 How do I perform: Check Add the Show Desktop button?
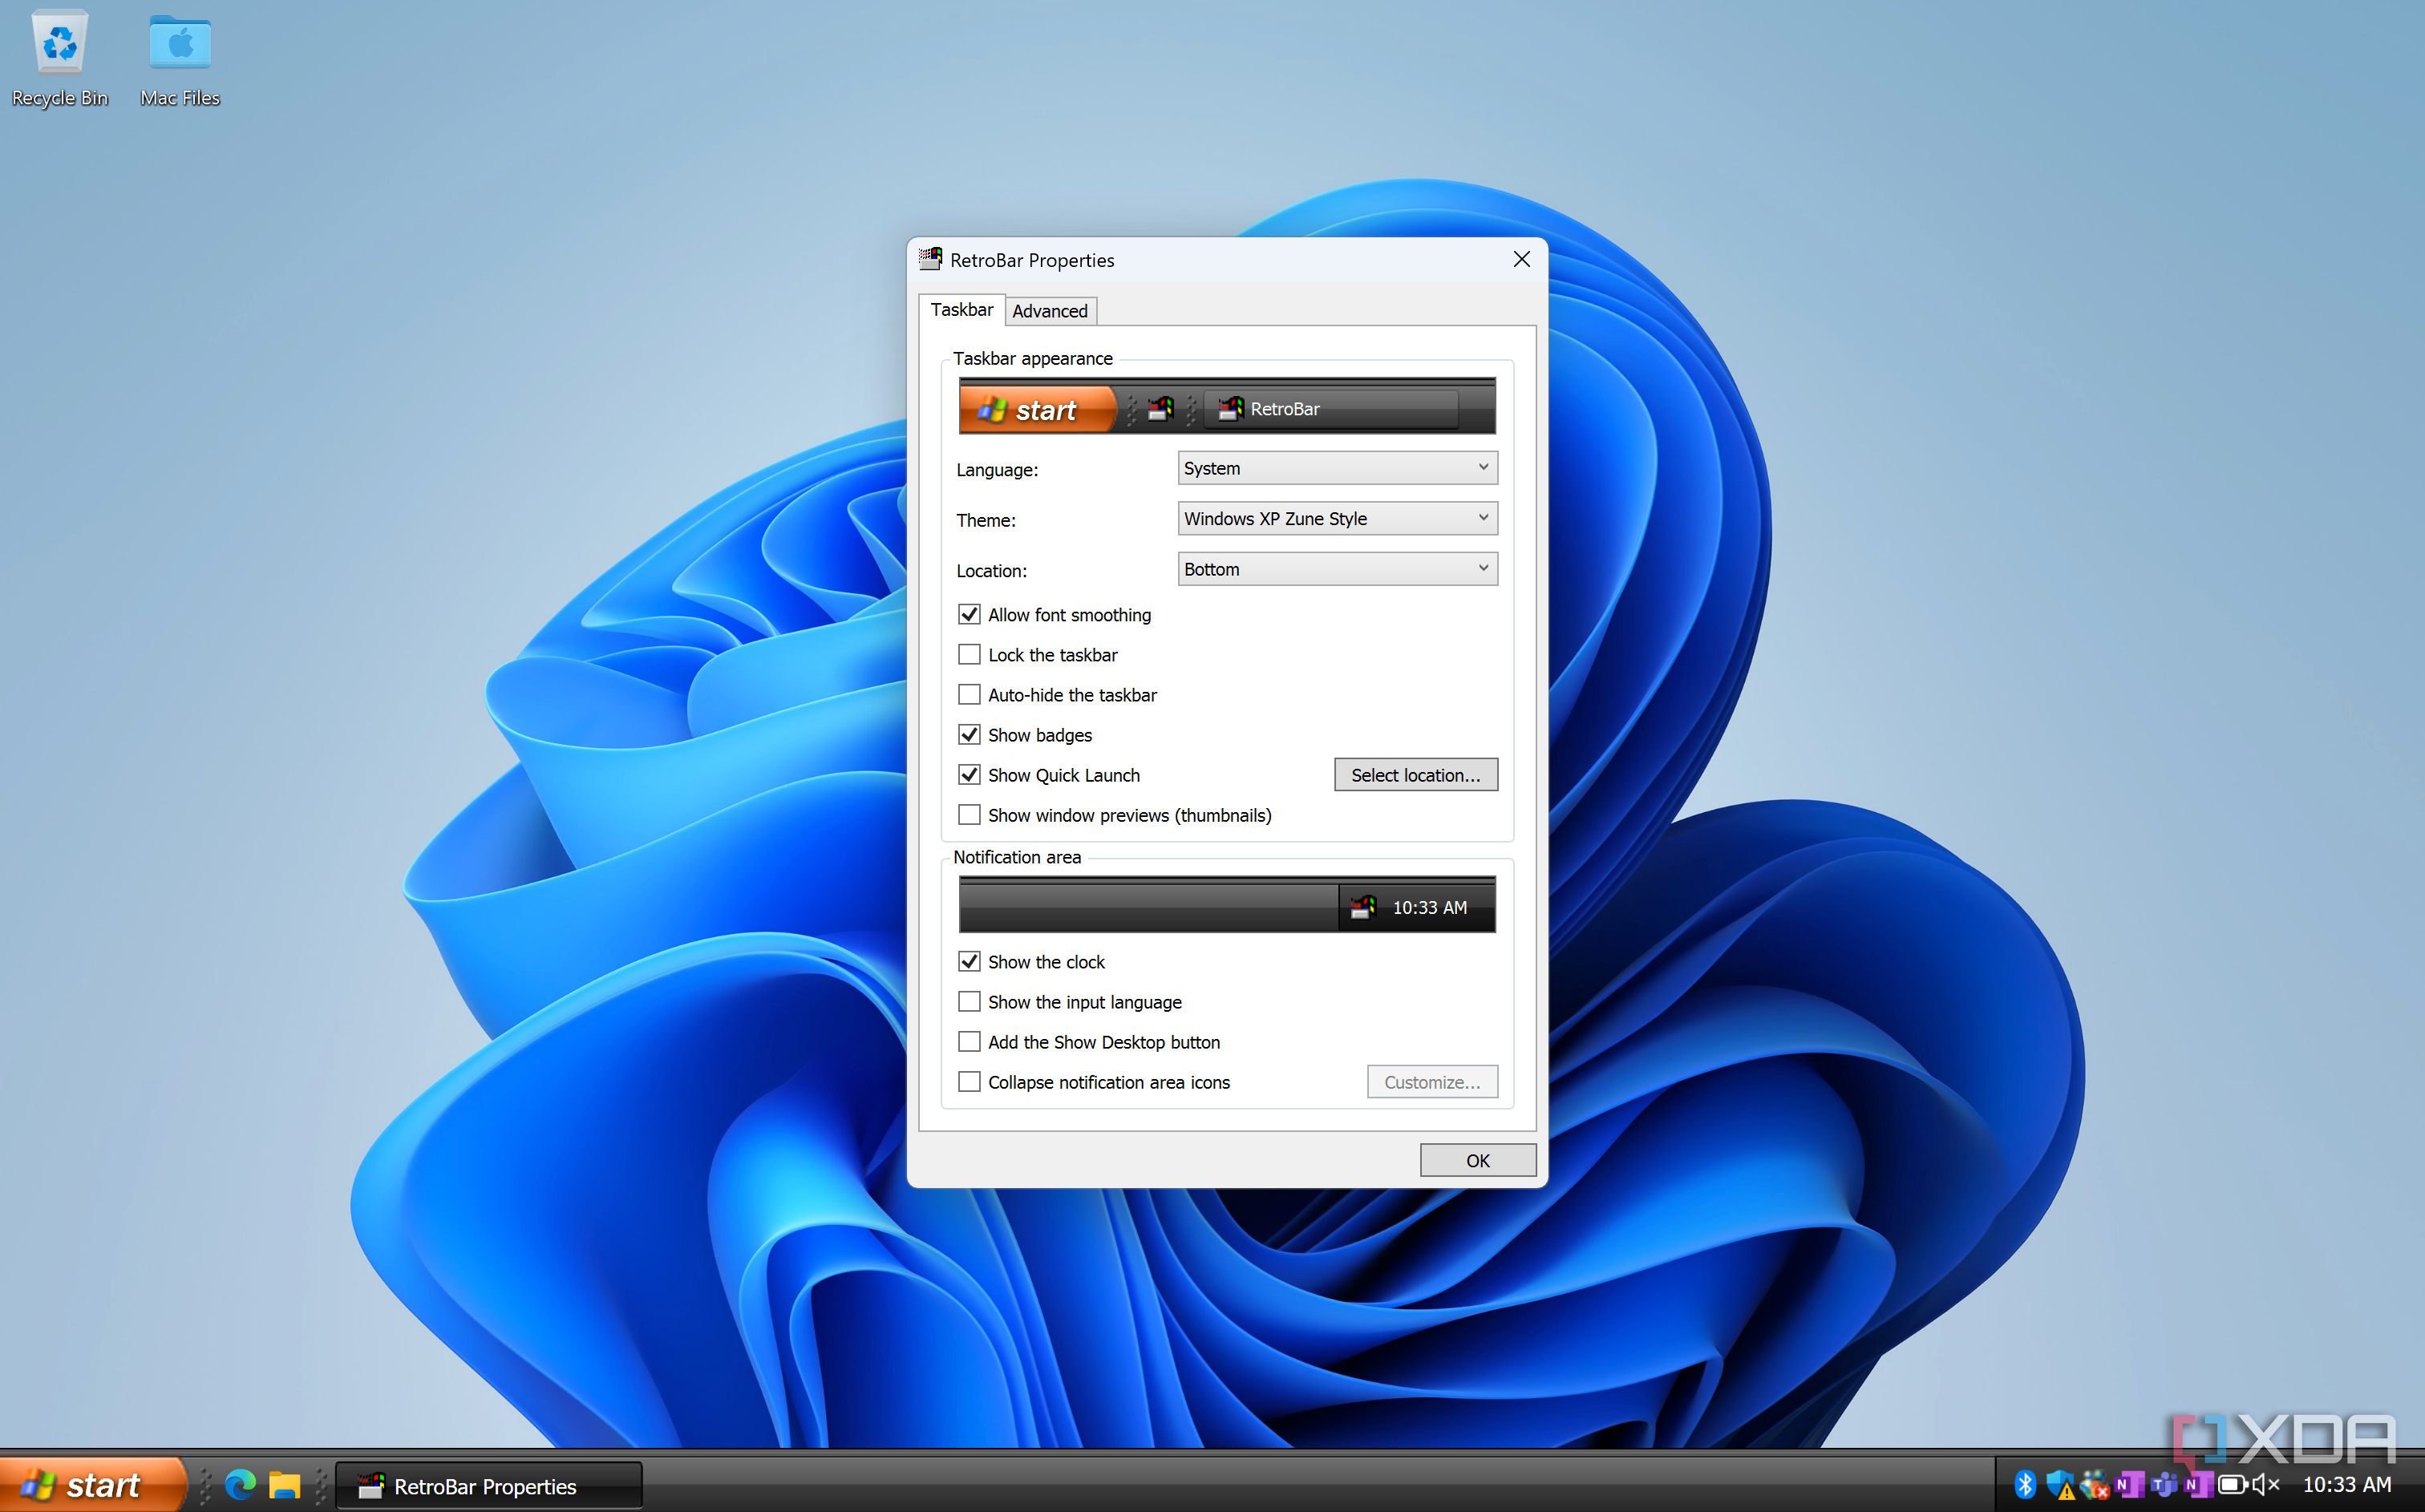pyautogui.click(x=969, y=1042)
